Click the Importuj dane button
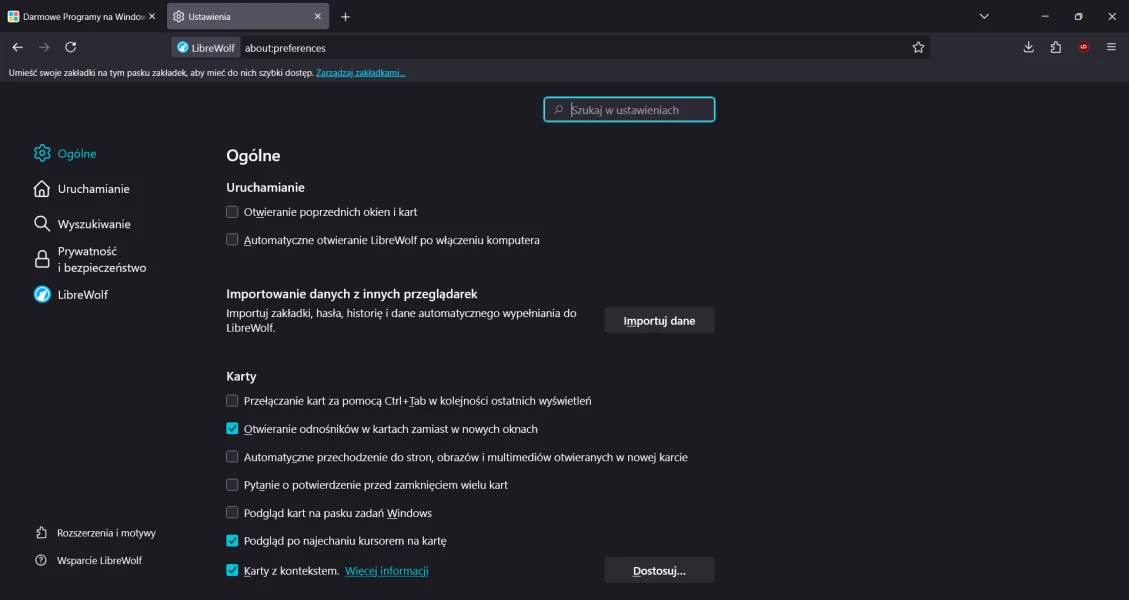 [659, 321]
